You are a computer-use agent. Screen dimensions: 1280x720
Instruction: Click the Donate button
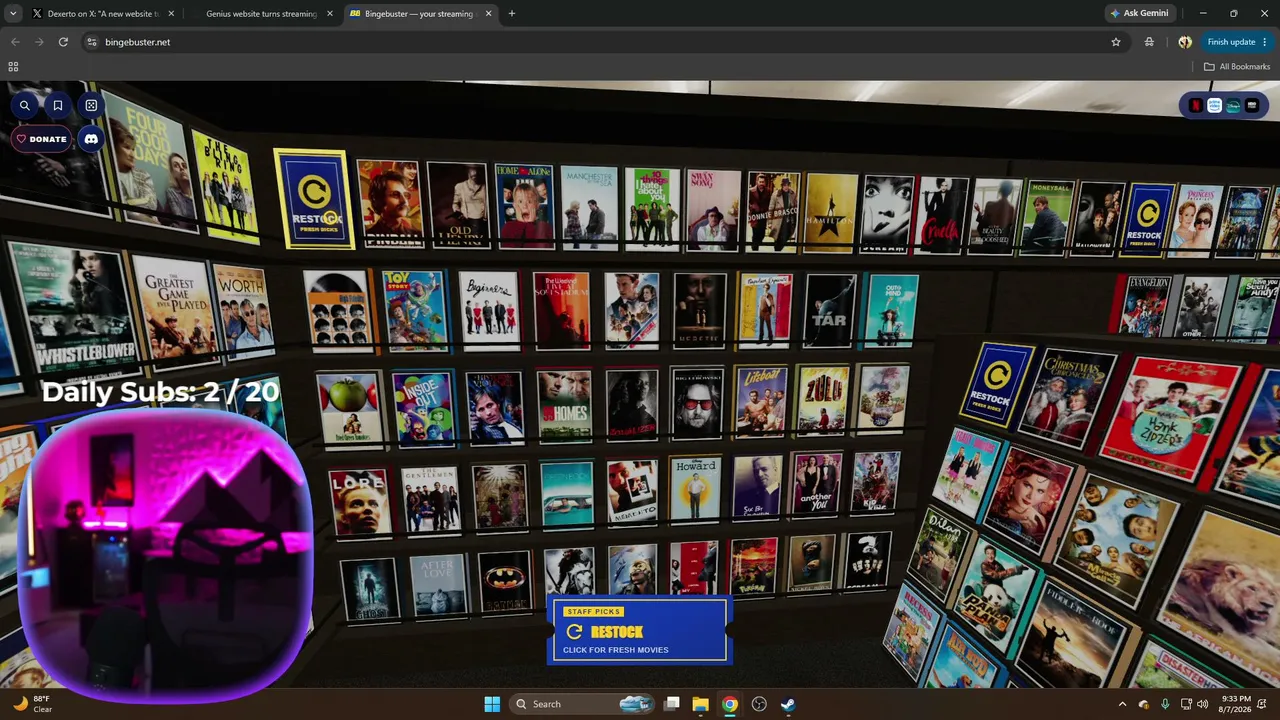(41, 139)
